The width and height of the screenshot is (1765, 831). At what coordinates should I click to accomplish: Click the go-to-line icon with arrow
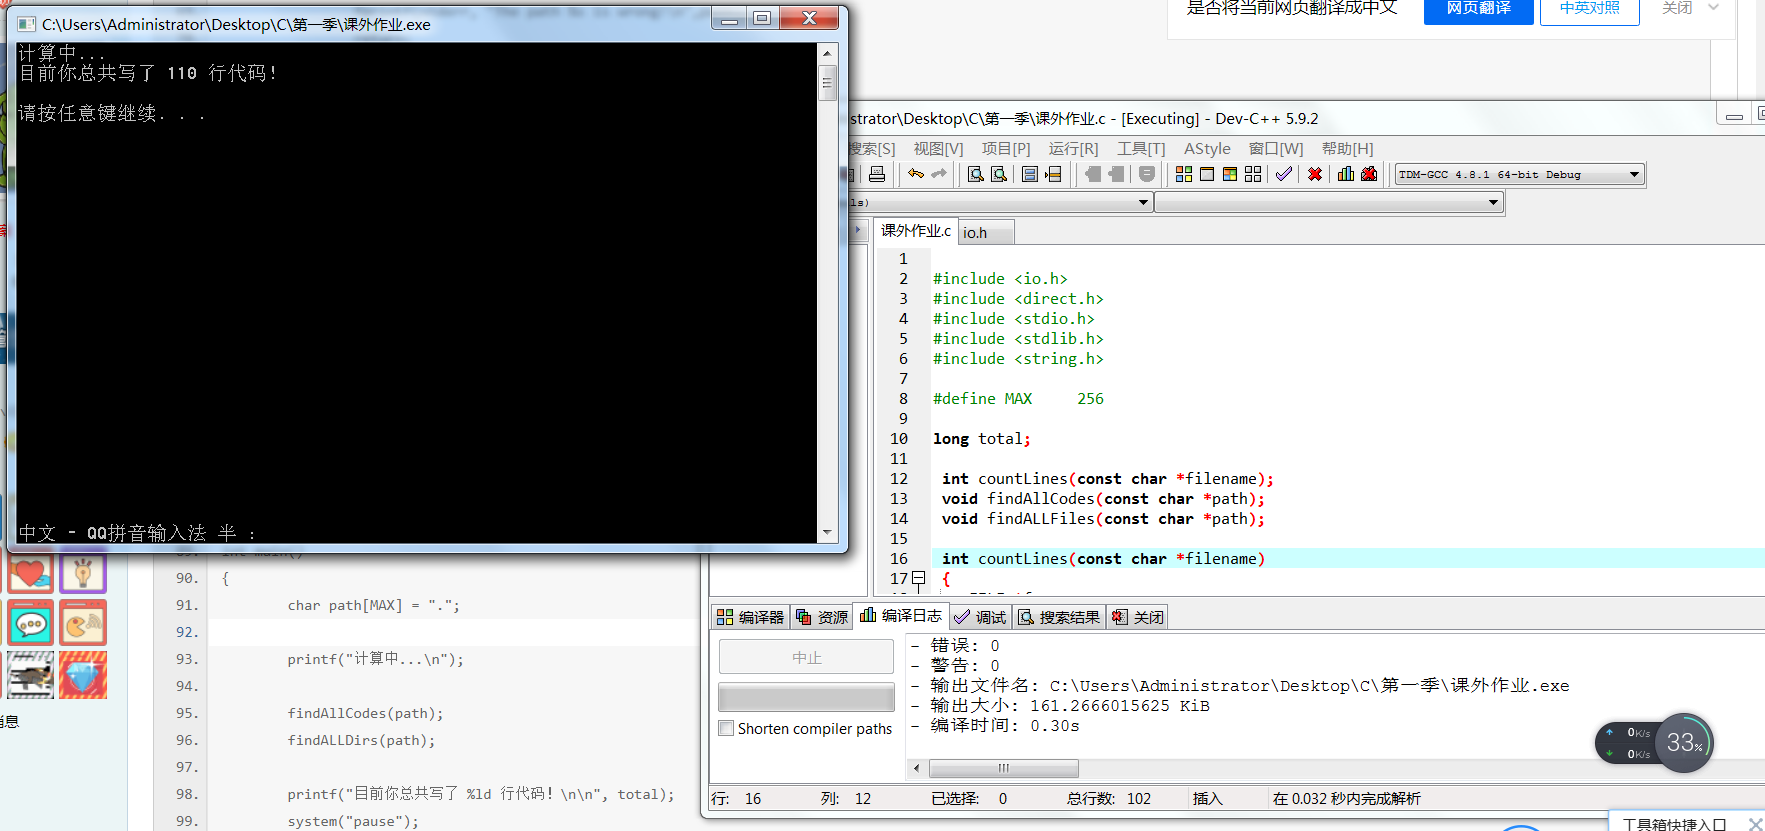(1053, 174)
